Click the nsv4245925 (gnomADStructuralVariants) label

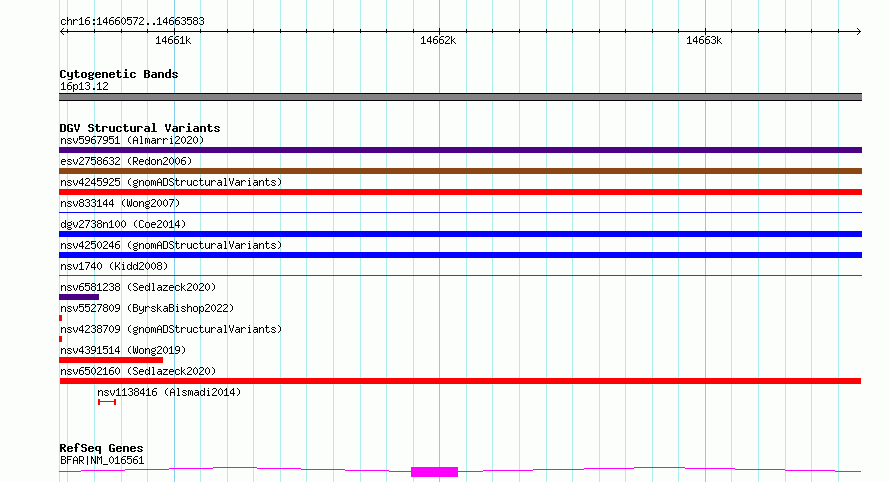171,182
